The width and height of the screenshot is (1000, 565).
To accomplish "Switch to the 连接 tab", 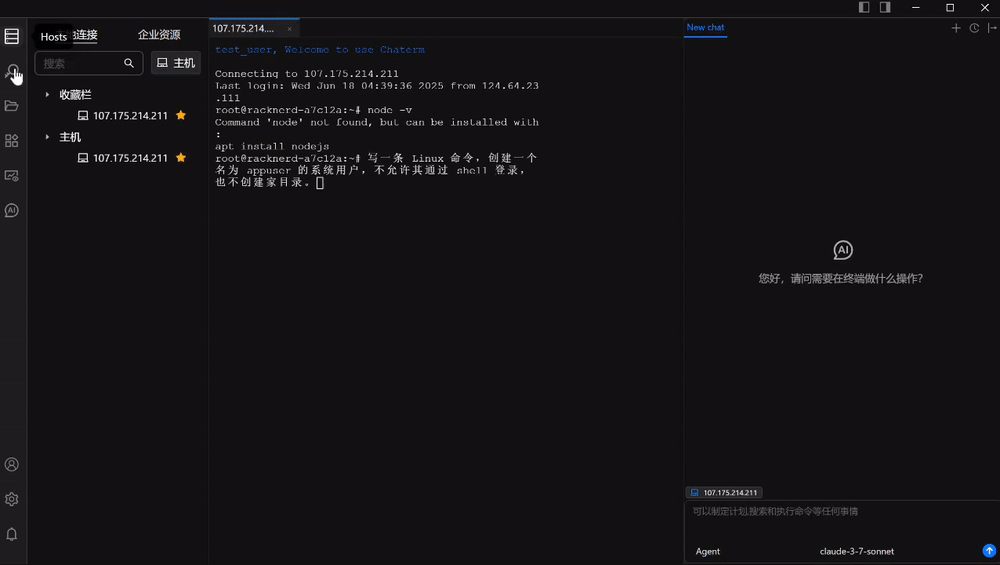I will [85, 34].
